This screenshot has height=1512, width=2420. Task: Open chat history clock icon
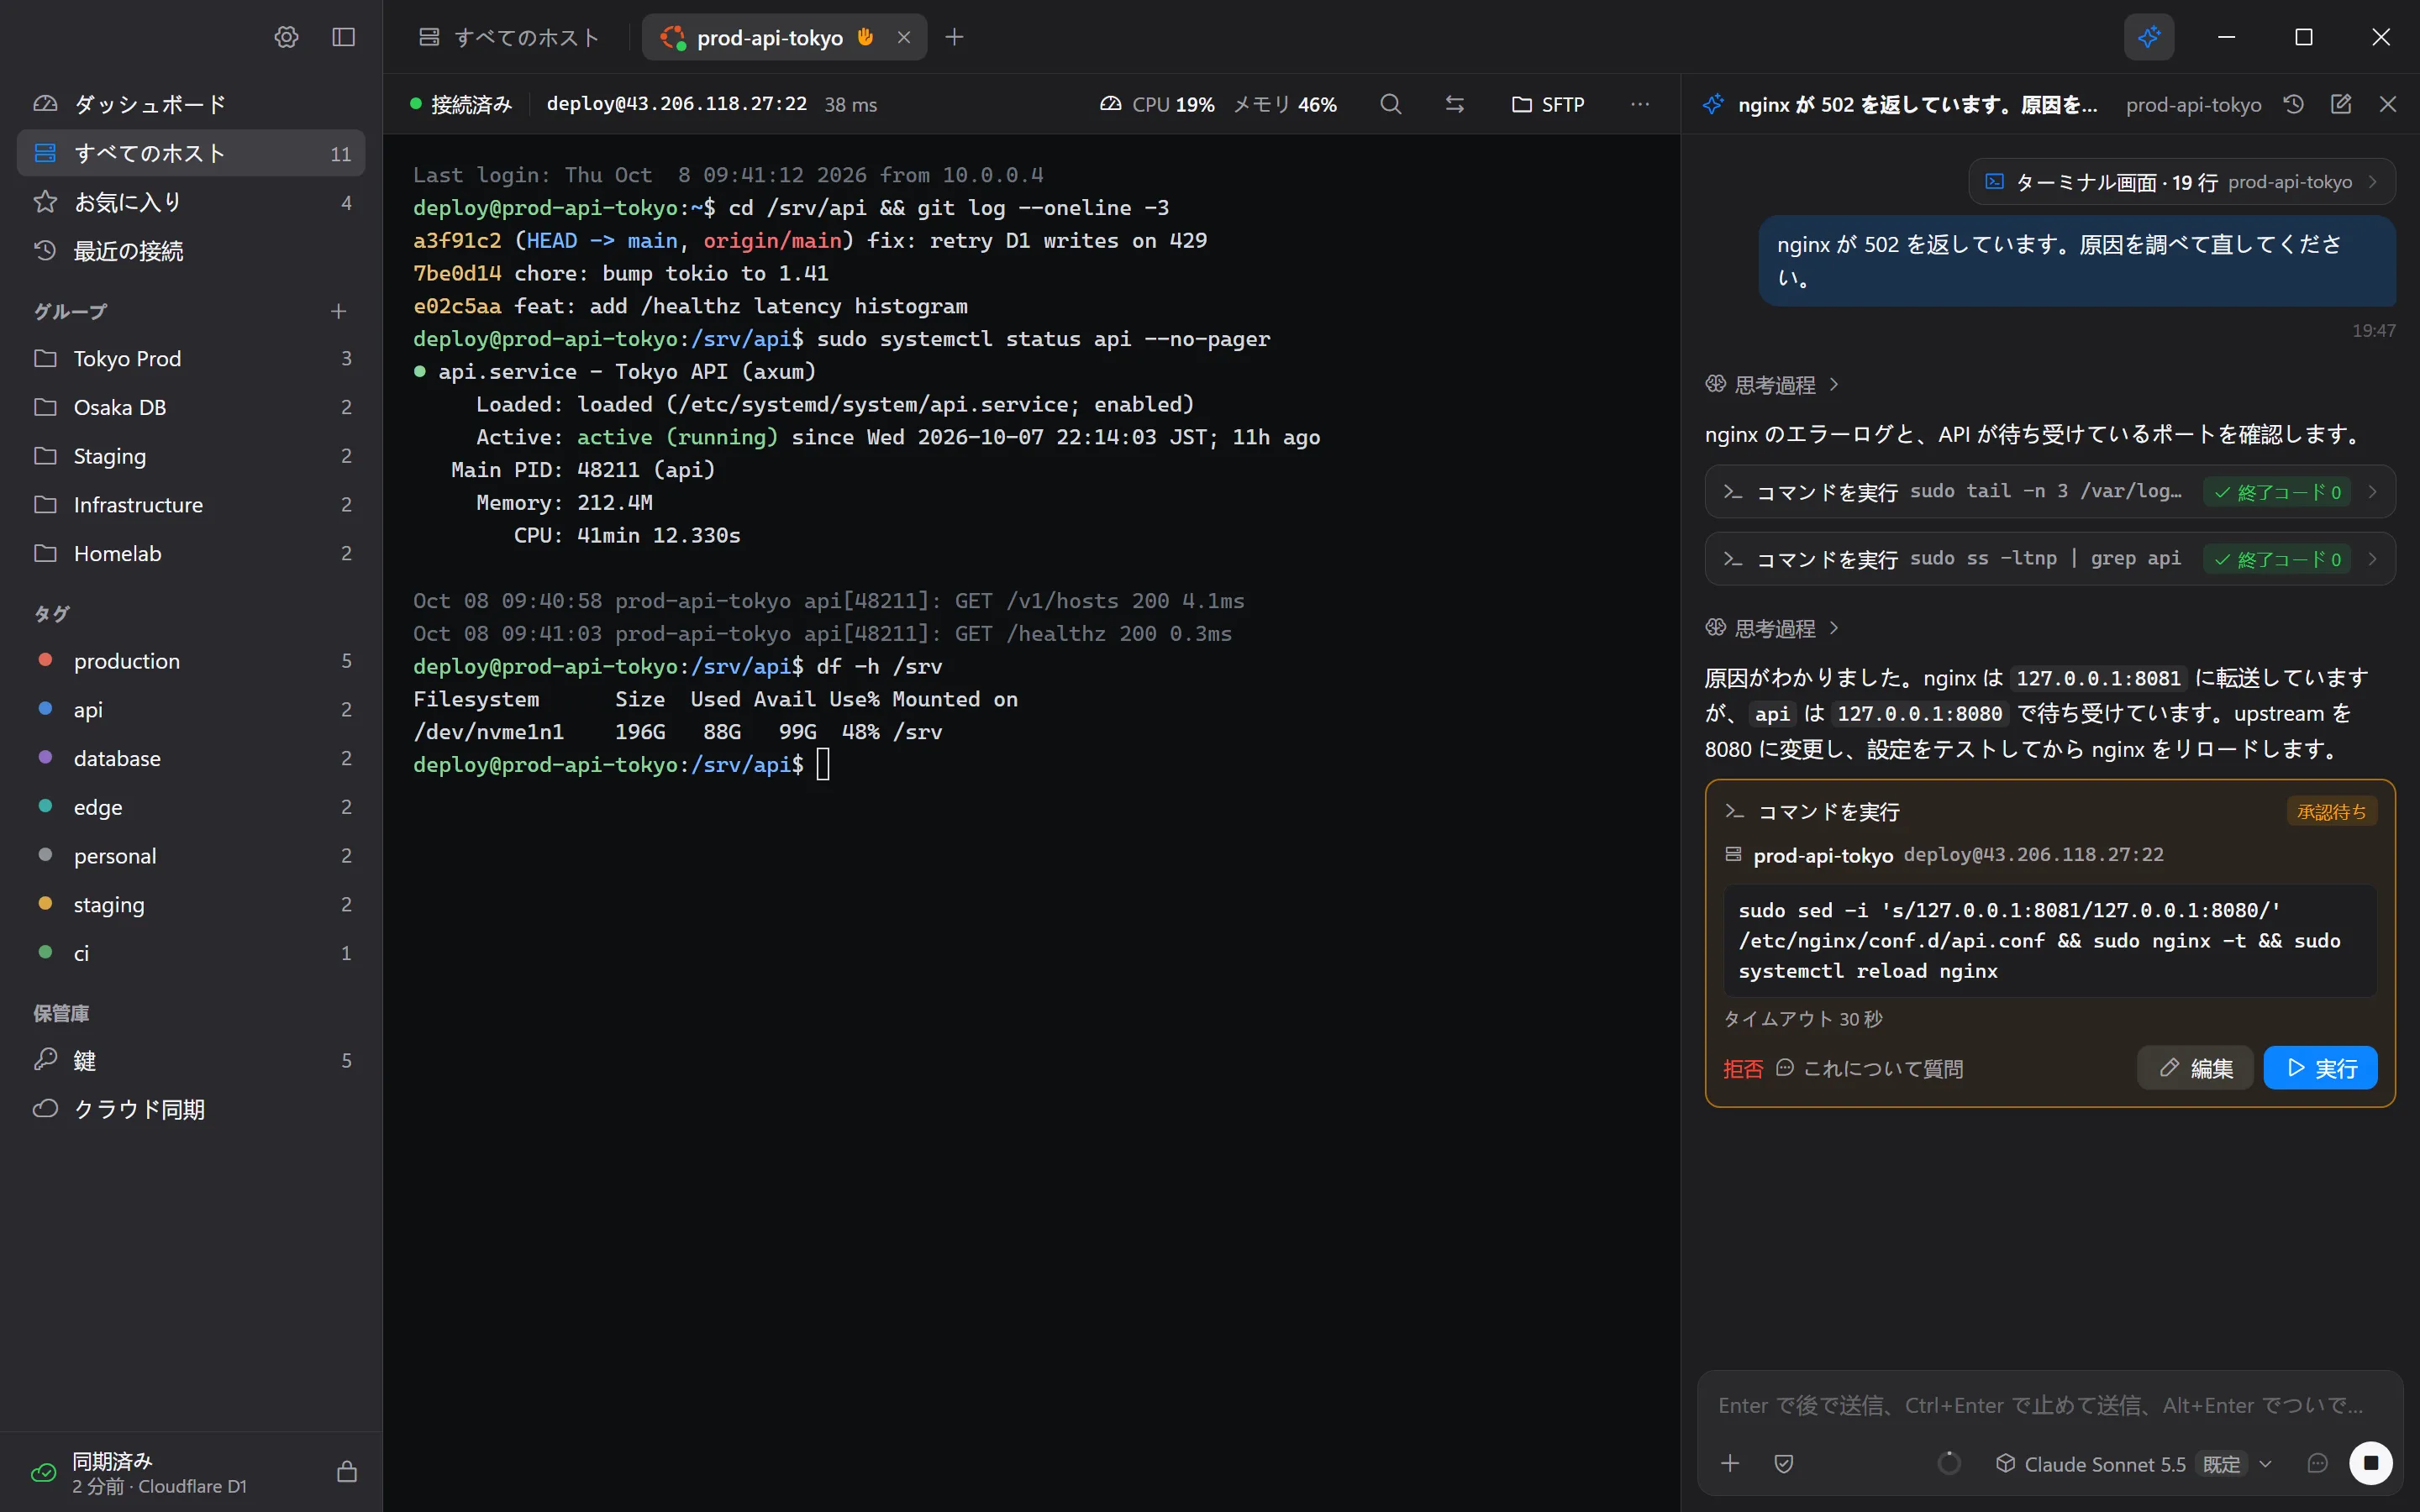click(x=2293, y=104)
